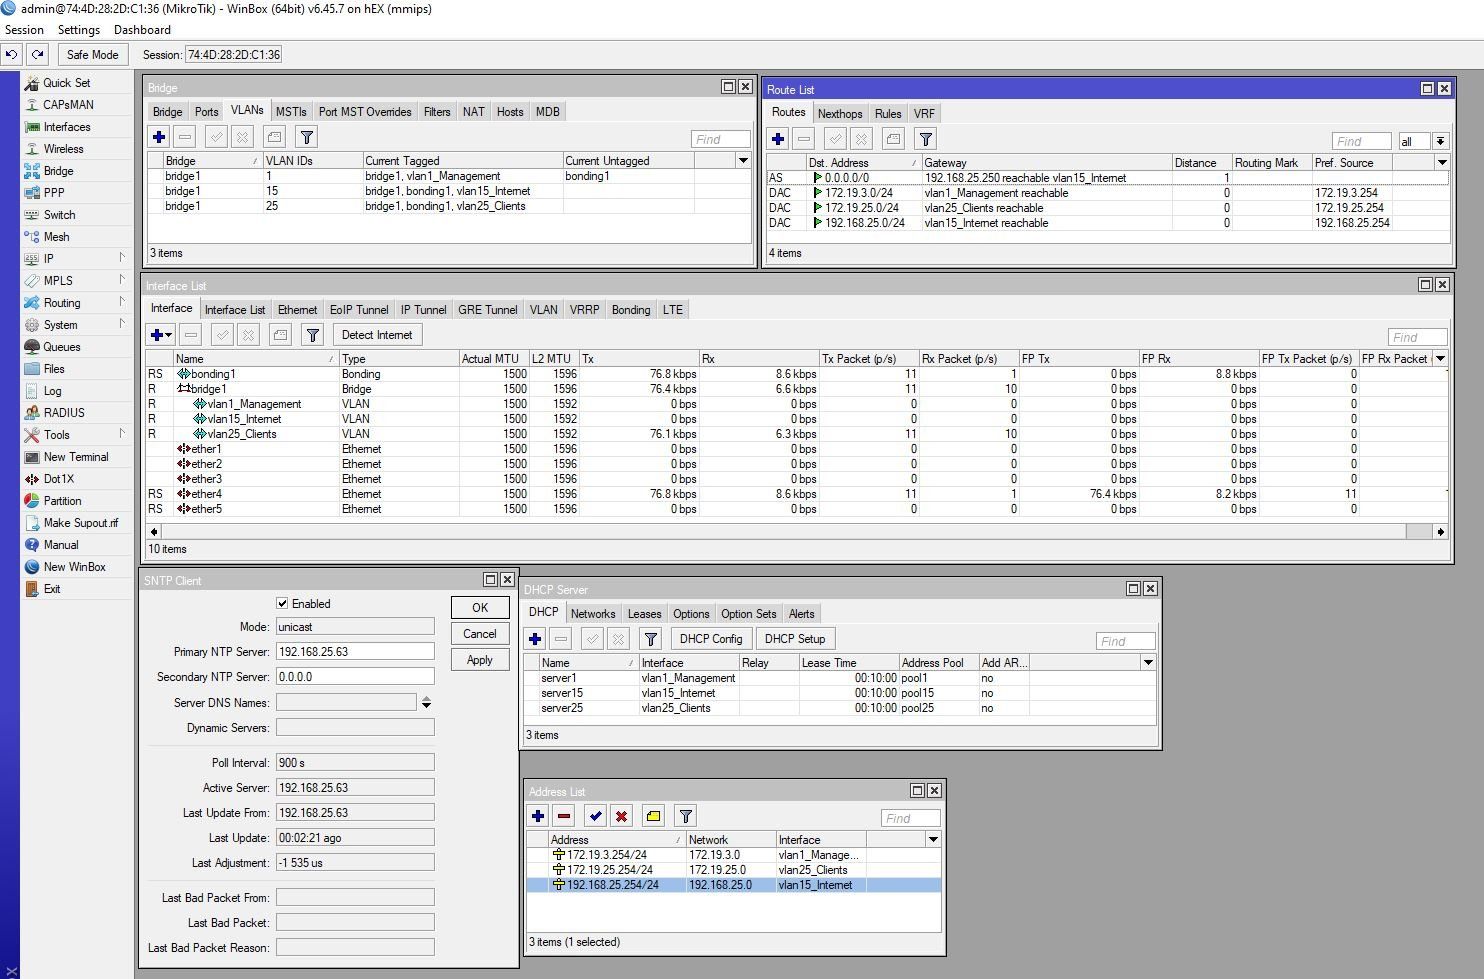1484x979 pixels.
Task: Click the Find field in Address List
Action: pyautogui.click(x=910, y=818)
